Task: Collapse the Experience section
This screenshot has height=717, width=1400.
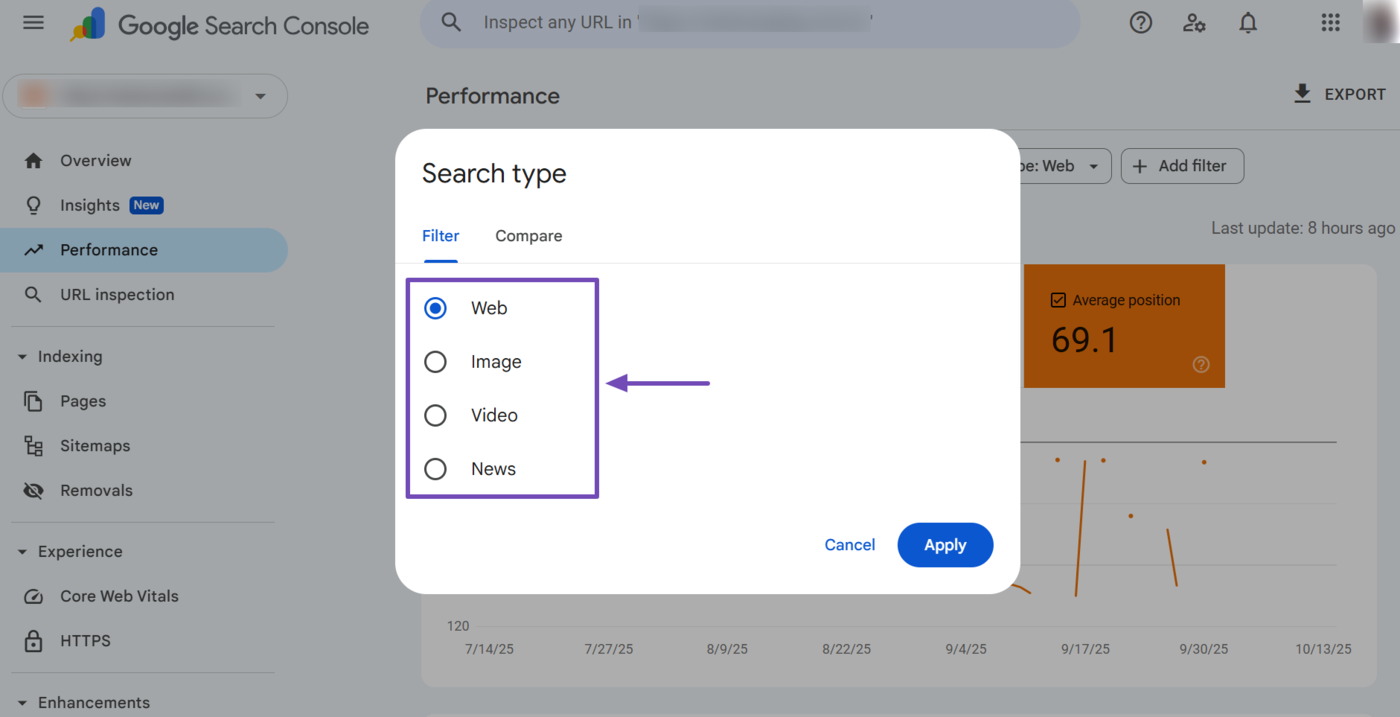Action: (x=22, y=552)
